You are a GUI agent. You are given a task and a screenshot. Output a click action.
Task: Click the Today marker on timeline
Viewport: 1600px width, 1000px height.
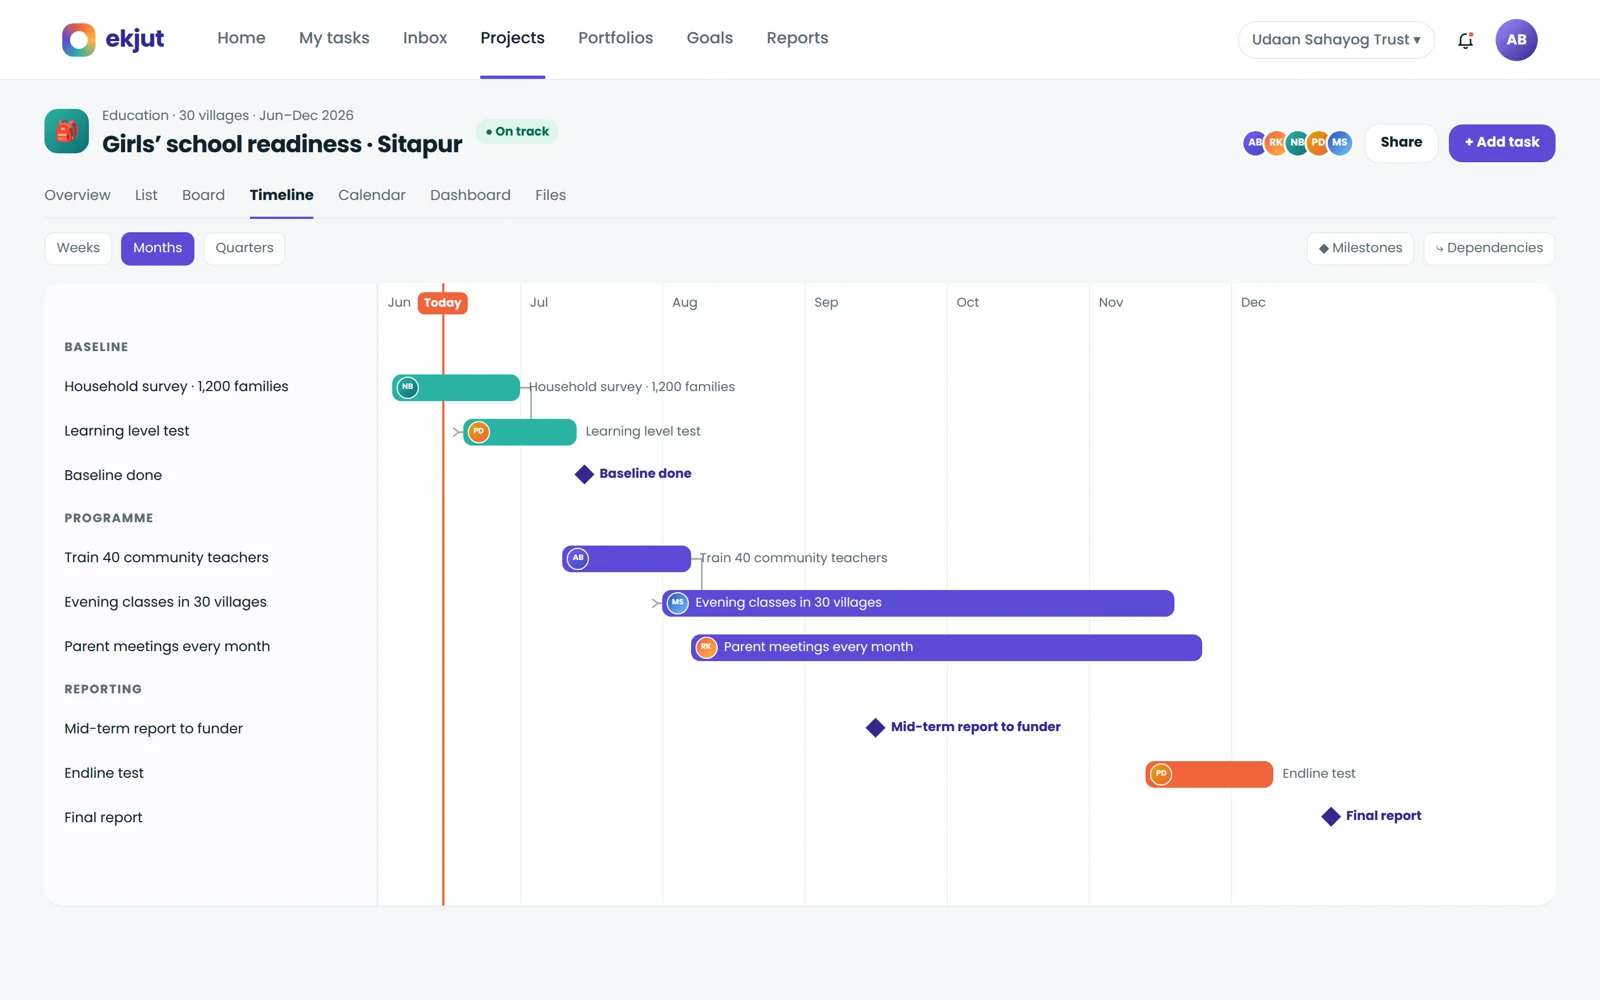coord(442,303)
